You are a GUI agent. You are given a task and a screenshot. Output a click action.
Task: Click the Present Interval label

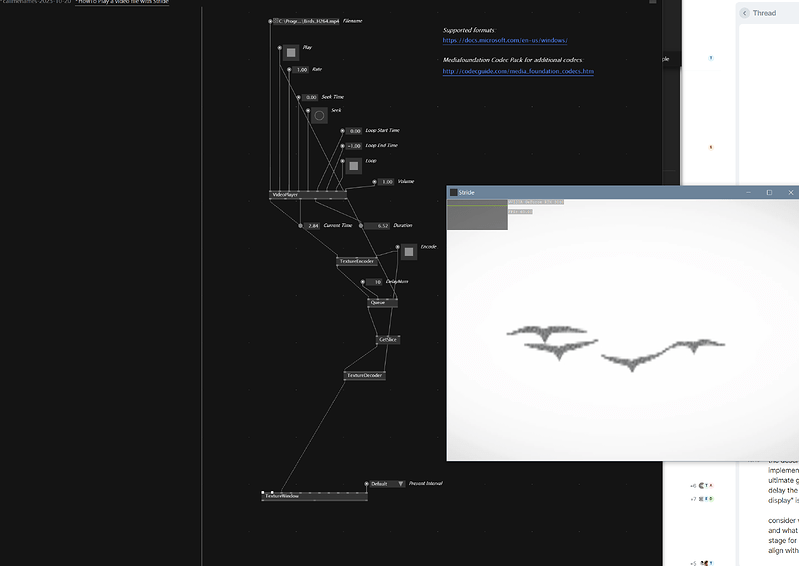[425, 483]
